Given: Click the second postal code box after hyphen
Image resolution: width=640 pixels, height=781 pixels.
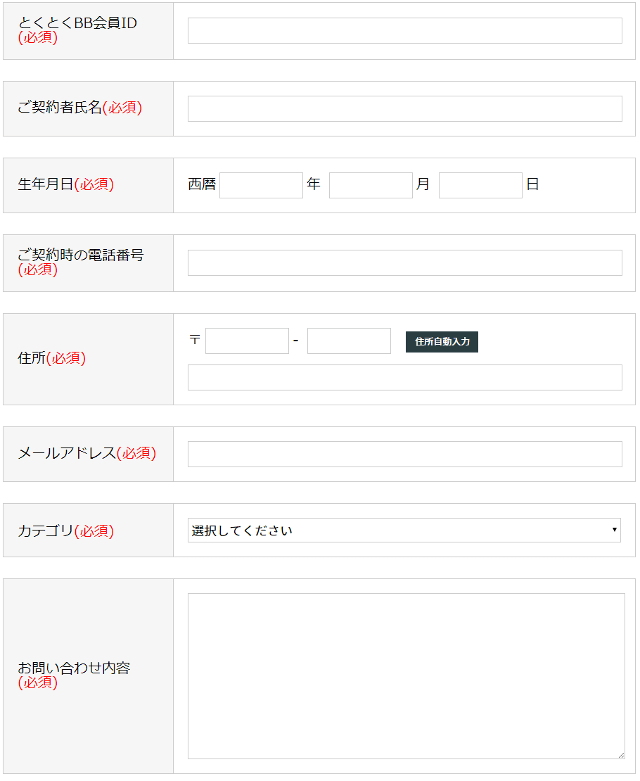Looking at the screenshot, I should pos(349,341).
